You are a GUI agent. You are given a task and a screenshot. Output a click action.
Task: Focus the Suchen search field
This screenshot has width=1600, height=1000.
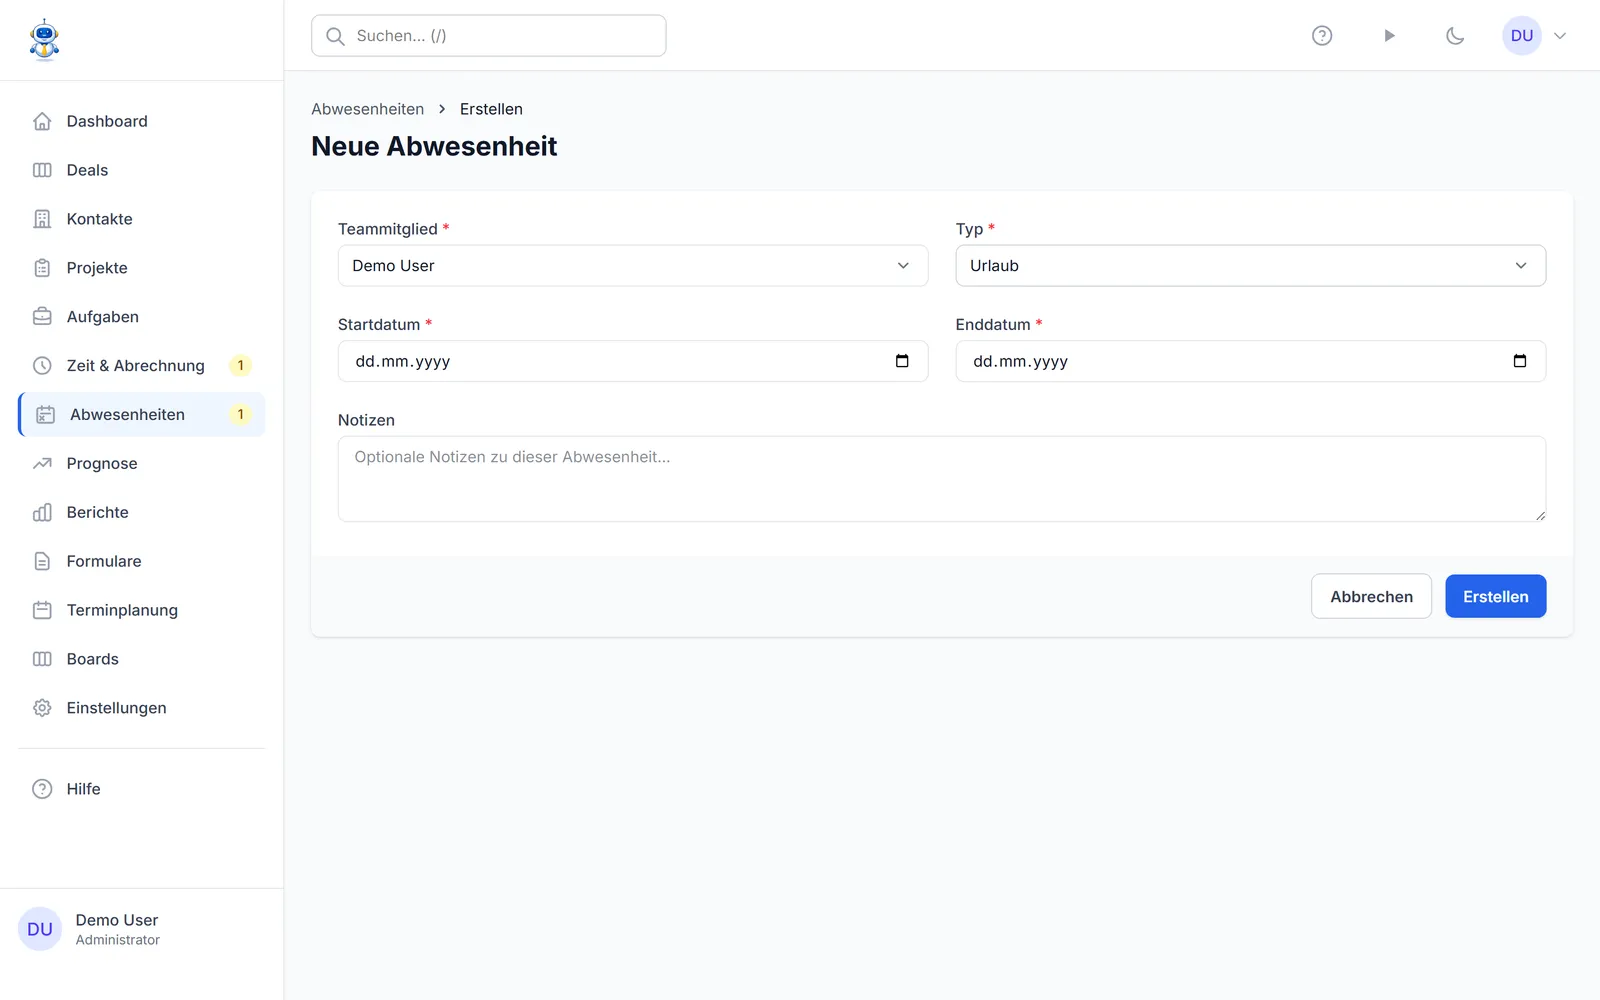(x=488, y=36)
